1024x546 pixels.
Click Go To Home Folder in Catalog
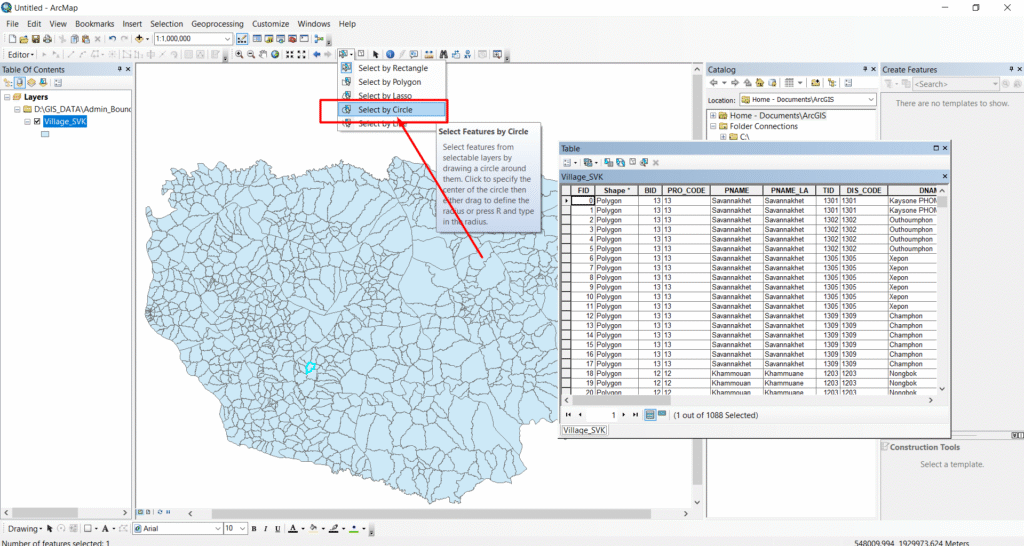click(x=760, y=83)
